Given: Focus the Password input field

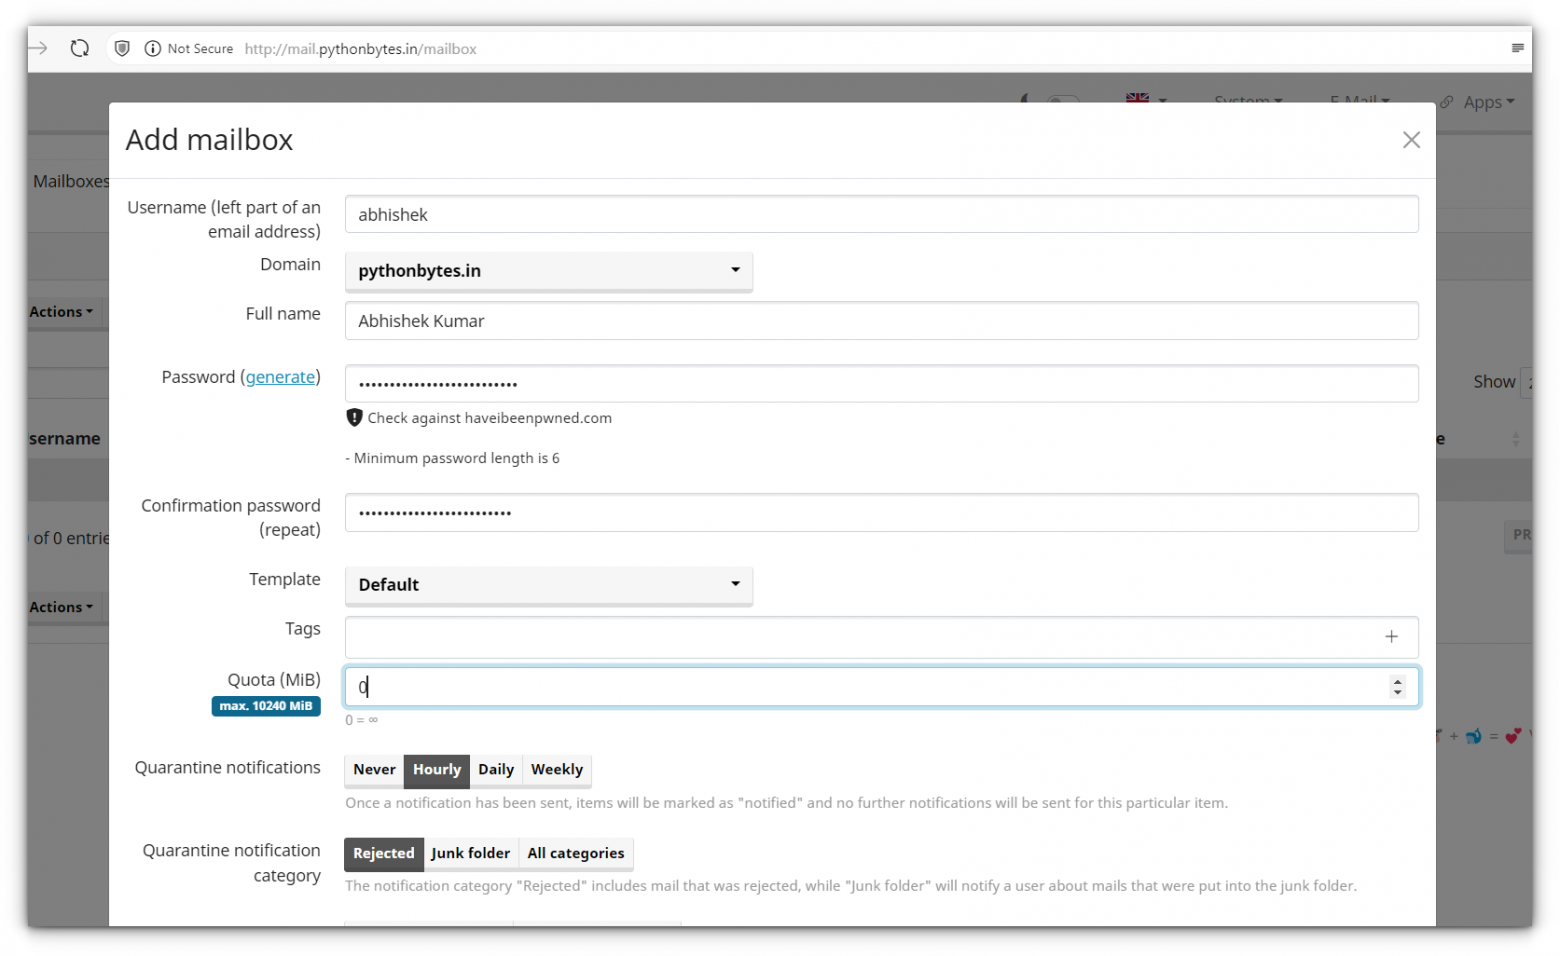Looking at the screenshot, I should coord(881,384).
